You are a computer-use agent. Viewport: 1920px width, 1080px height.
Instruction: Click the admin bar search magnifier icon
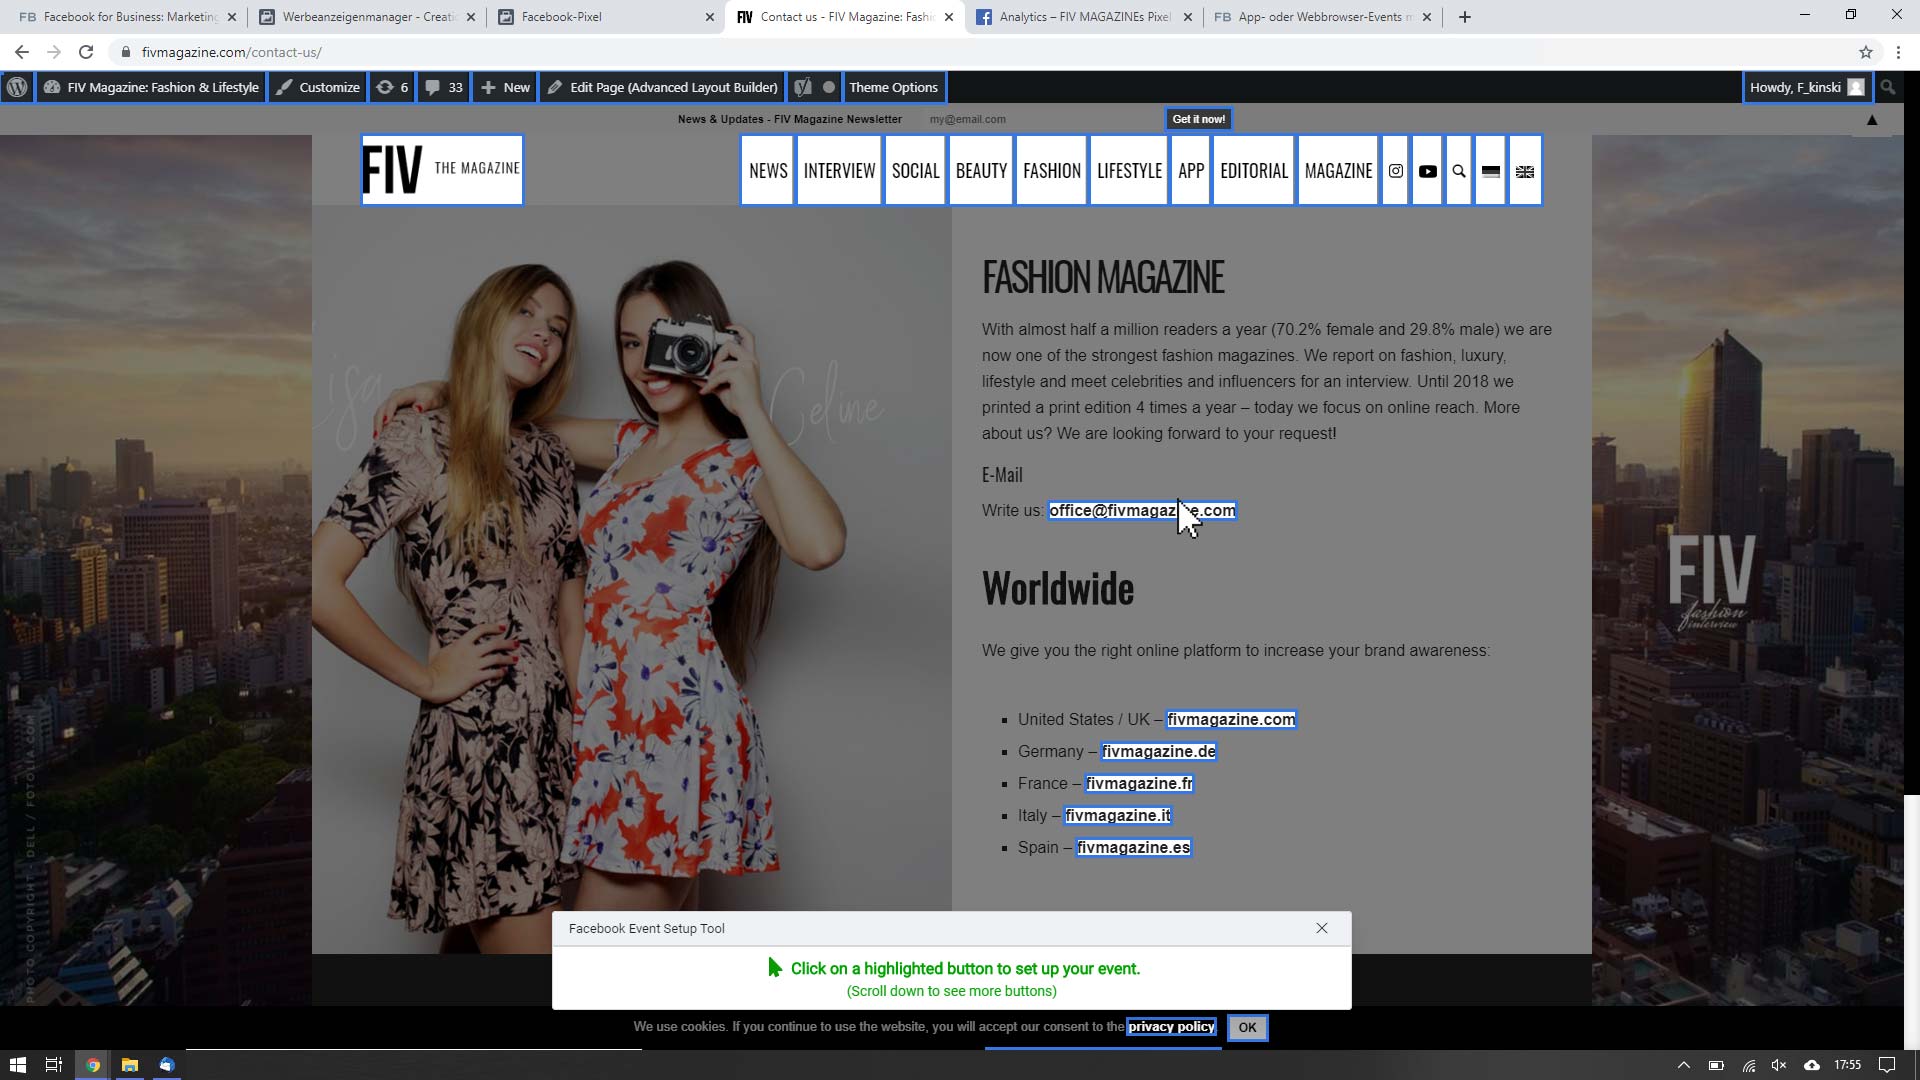[1887, 87]
